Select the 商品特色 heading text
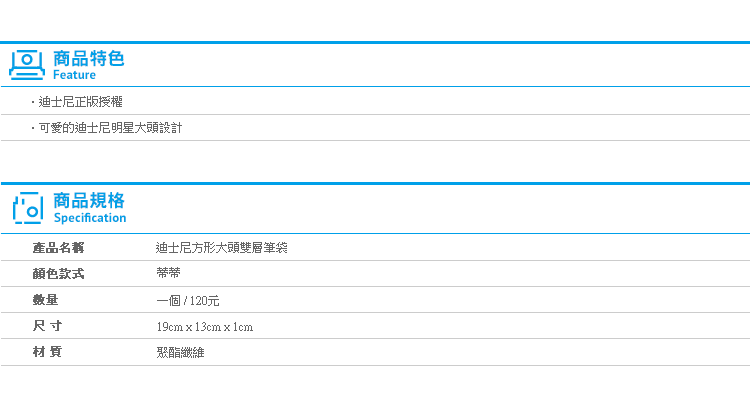 coord(88,58)
